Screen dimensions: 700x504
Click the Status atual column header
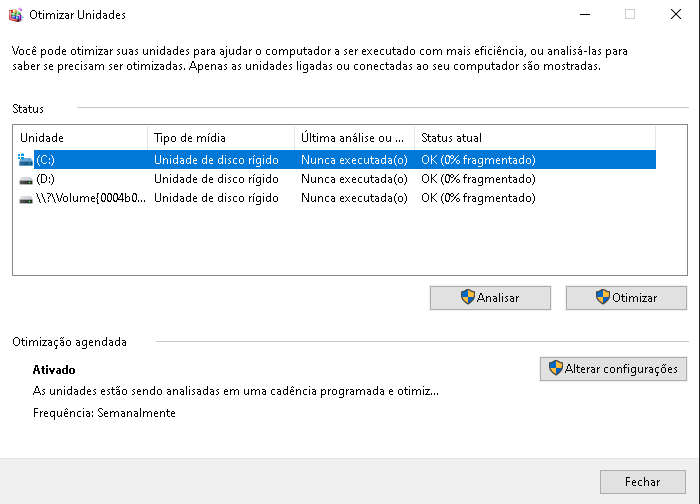[534, 137]
